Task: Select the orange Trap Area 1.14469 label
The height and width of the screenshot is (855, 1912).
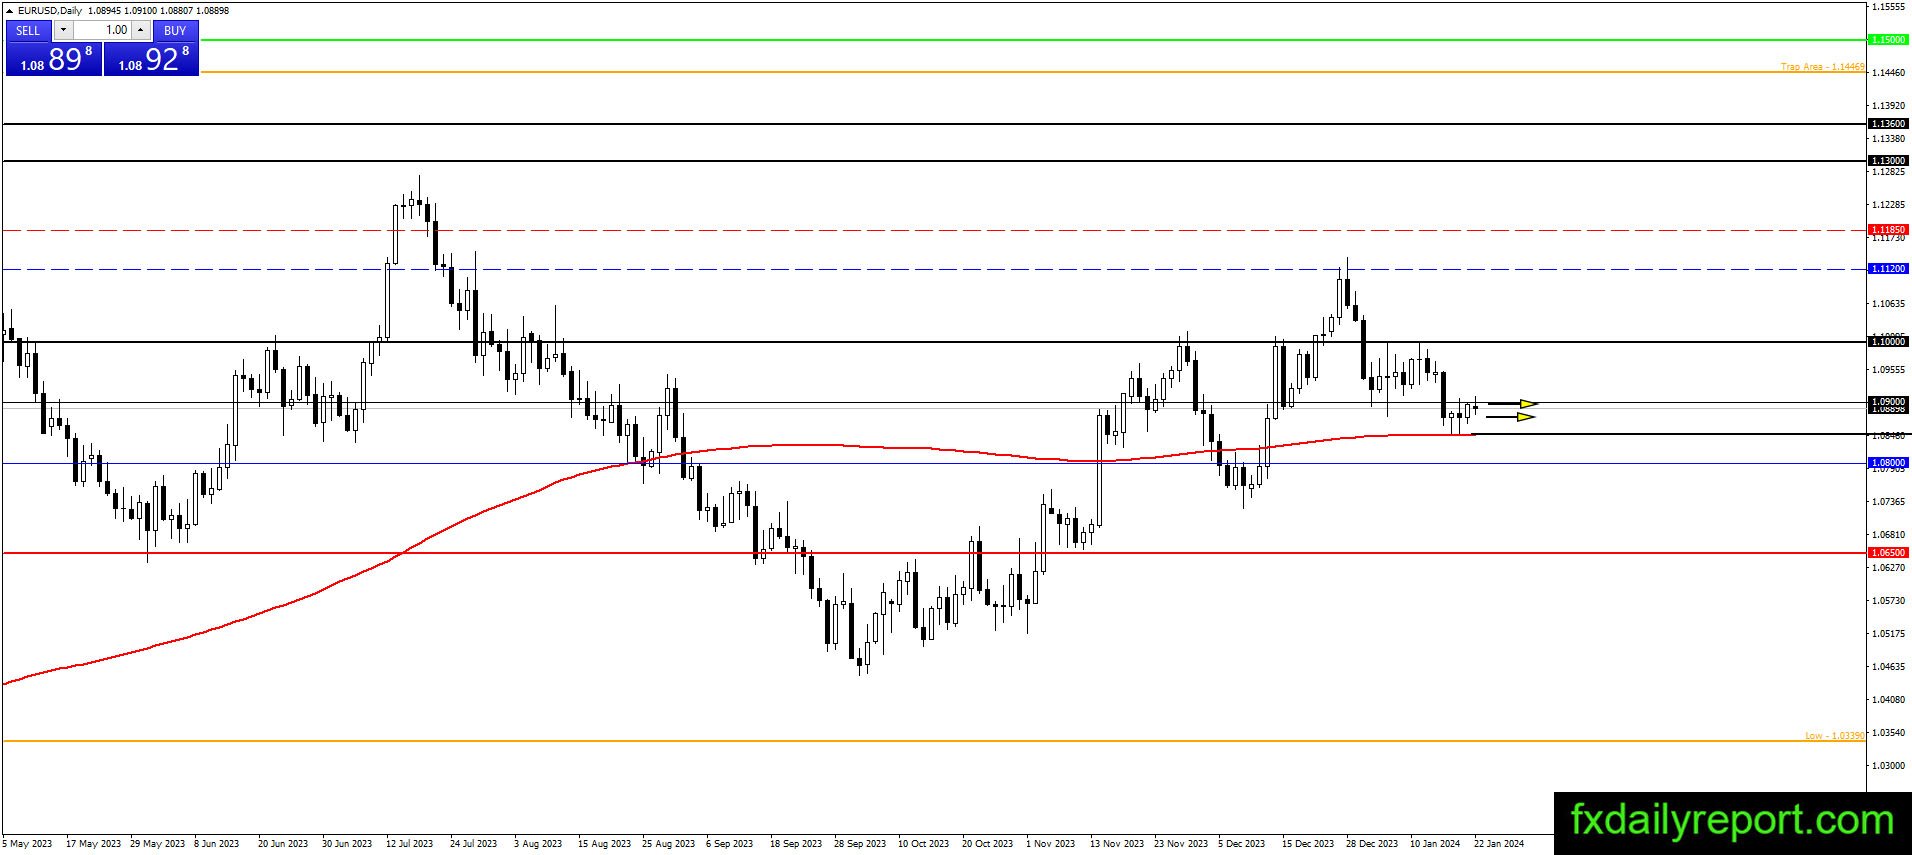Action: point(1822,66)
